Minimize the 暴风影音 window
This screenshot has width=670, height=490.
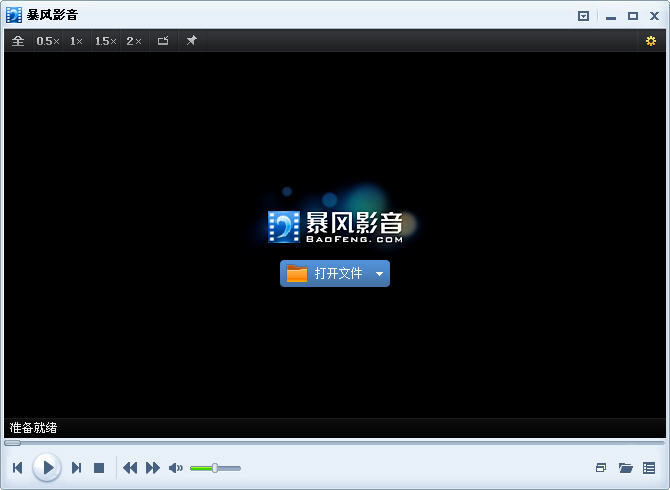[611, 17]
